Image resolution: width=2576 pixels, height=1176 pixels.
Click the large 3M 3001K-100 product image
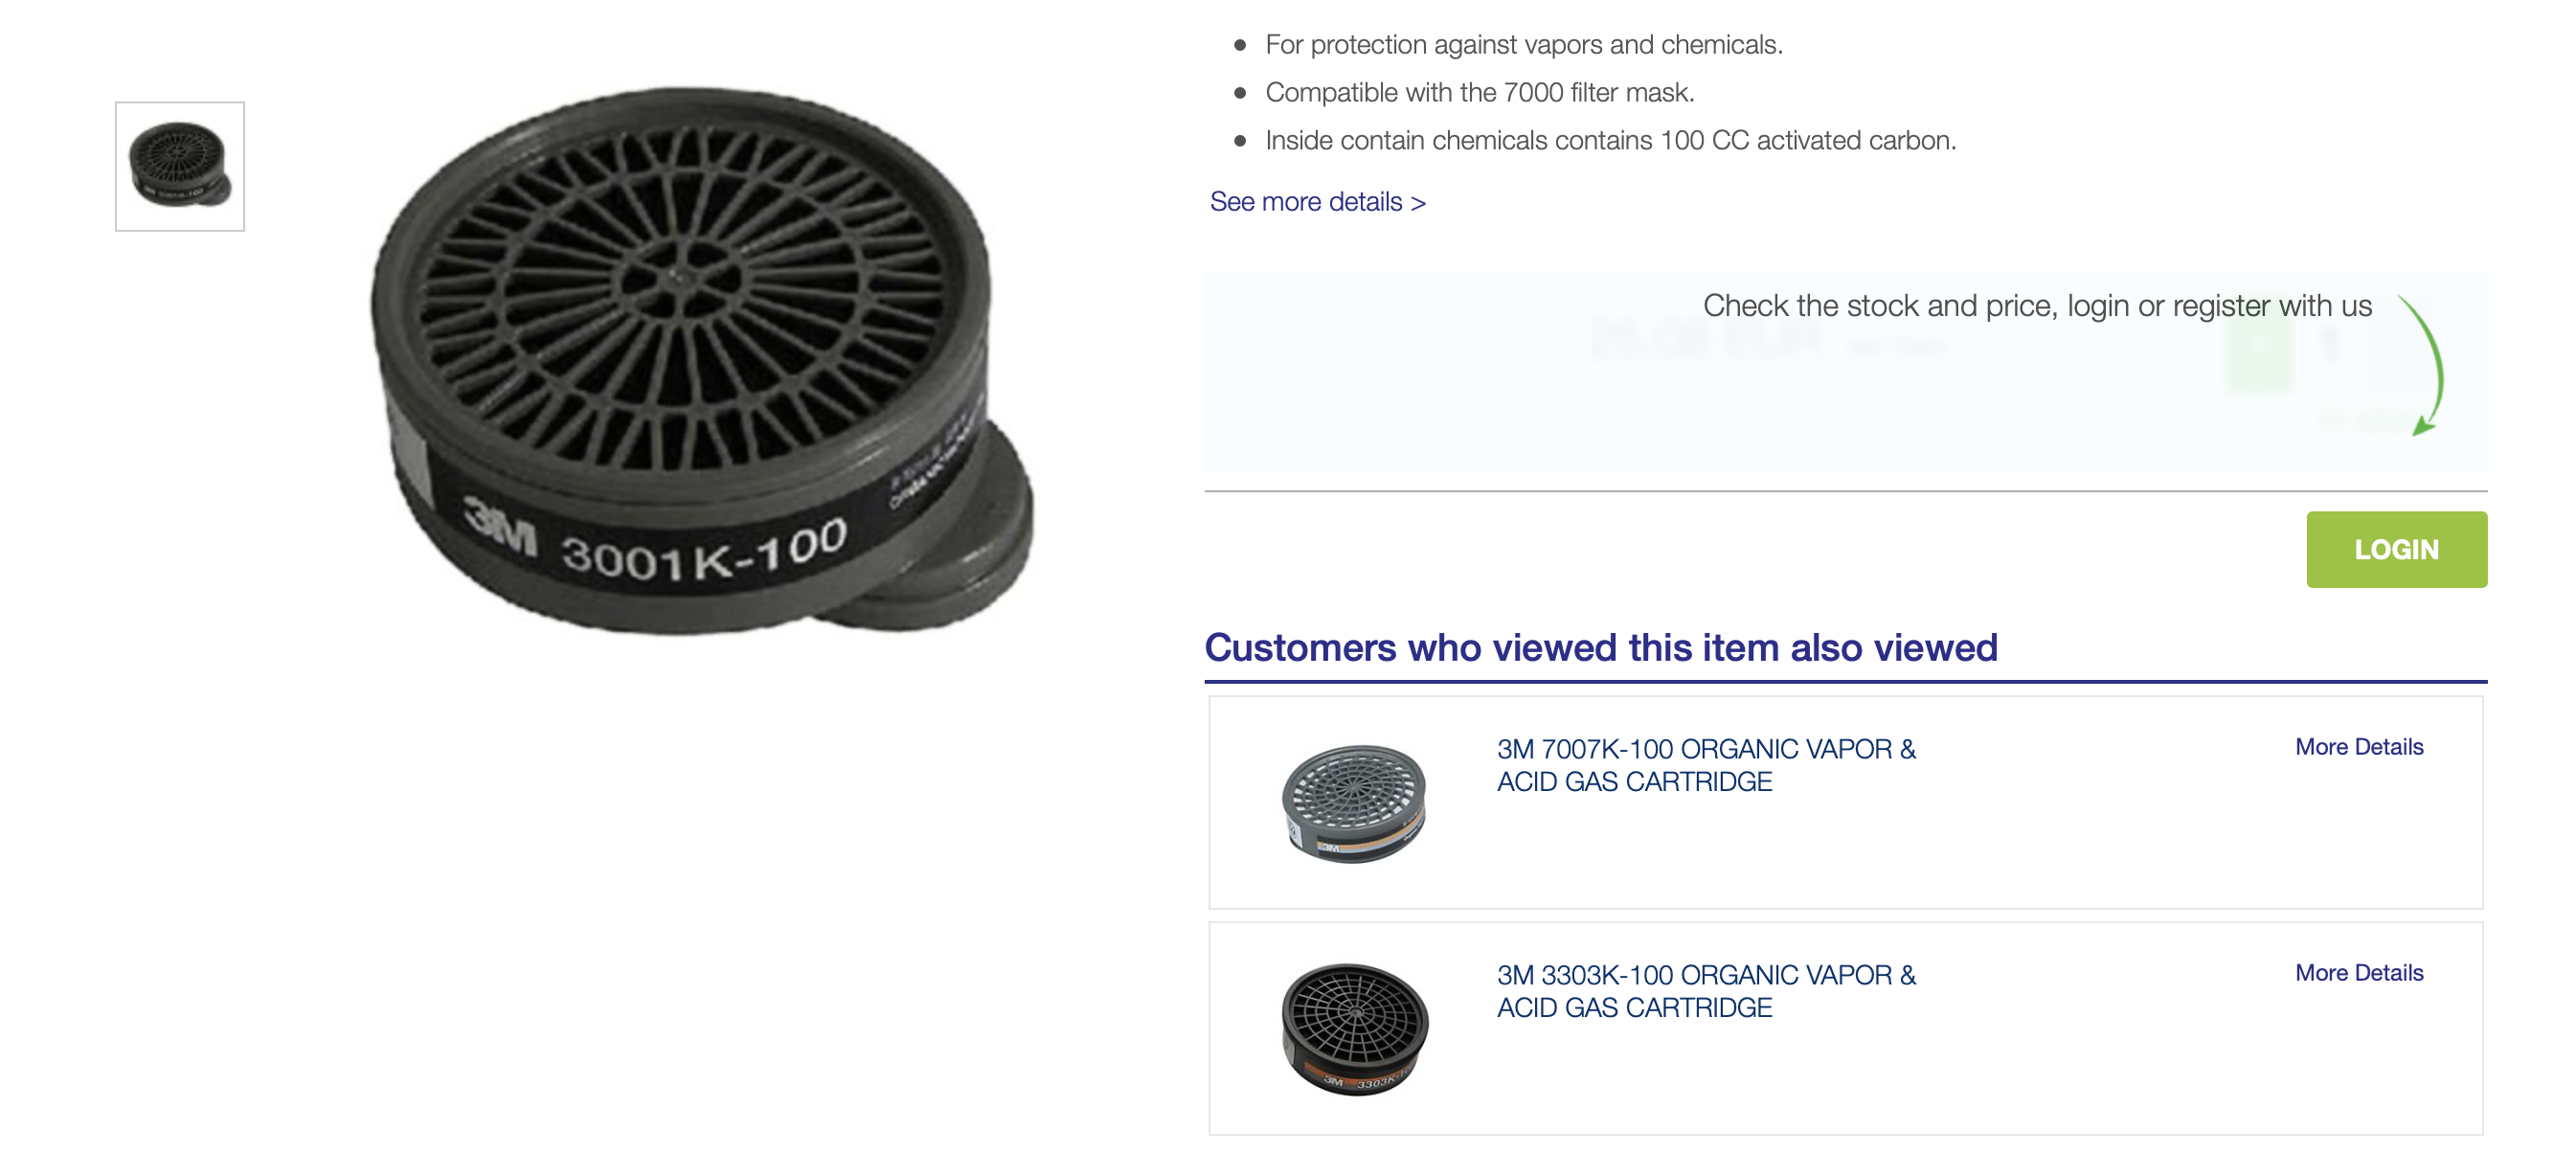(702, 360)
